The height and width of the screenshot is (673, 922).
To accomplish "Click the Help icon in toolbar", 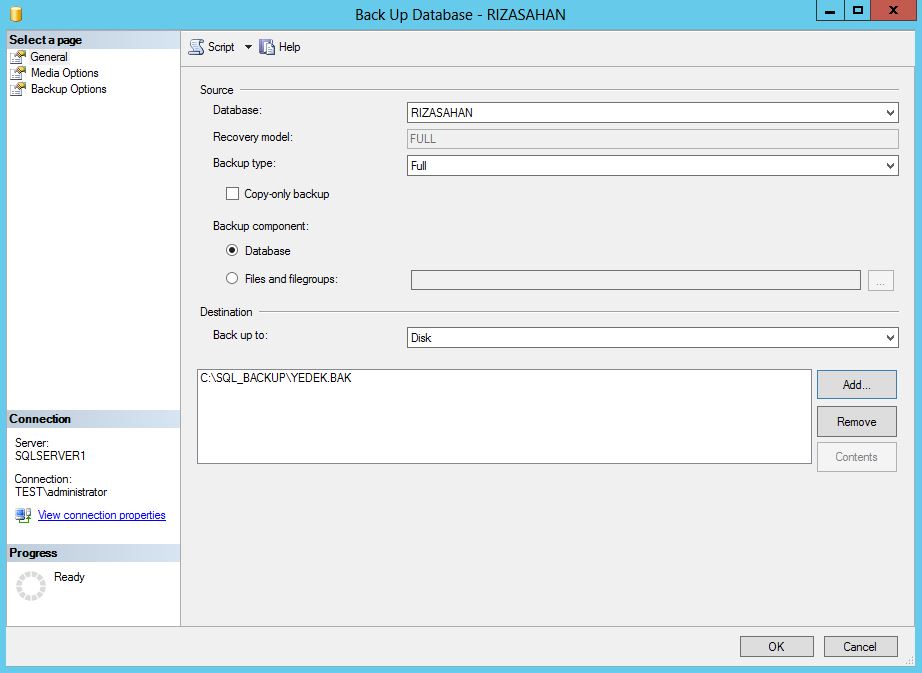I will point(267,47).
